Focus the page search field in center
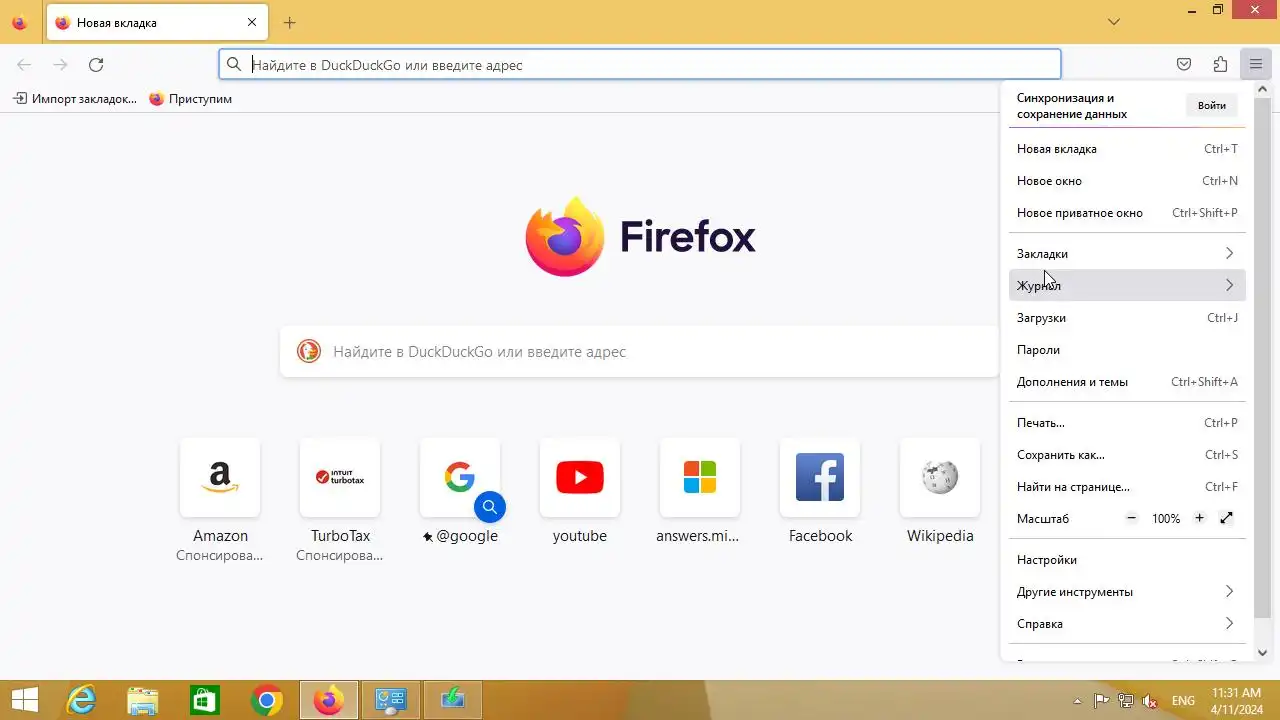This screenshot has height=720, width=1280. pyautogui.click(x=640, y=351)
